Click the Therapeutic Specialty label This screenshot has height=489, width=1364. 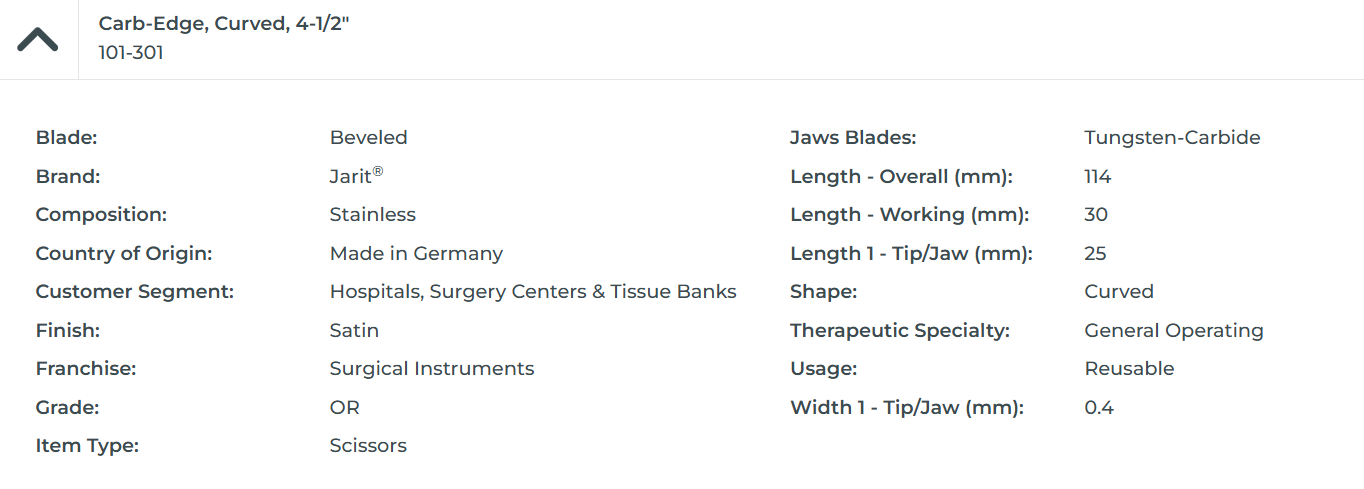coord(900,331)
